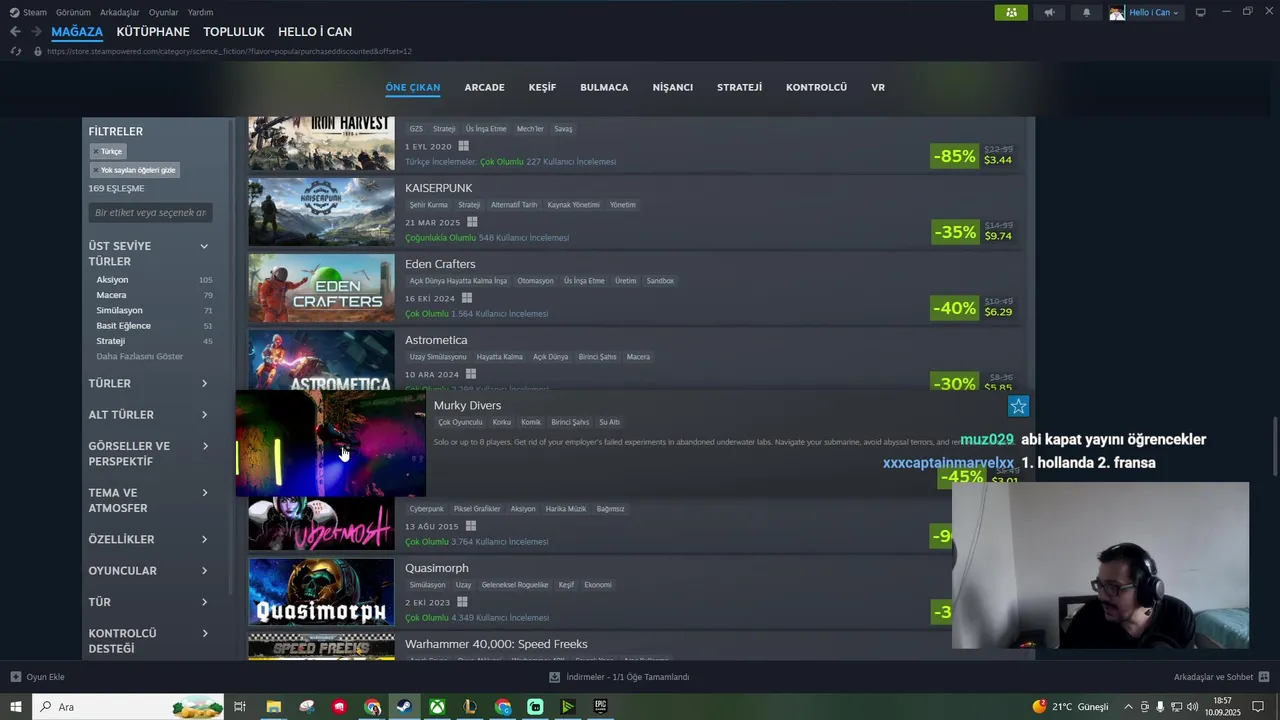Open Hello i Can account dropdown
1280x720 pixels.
tap(1145, 12)
